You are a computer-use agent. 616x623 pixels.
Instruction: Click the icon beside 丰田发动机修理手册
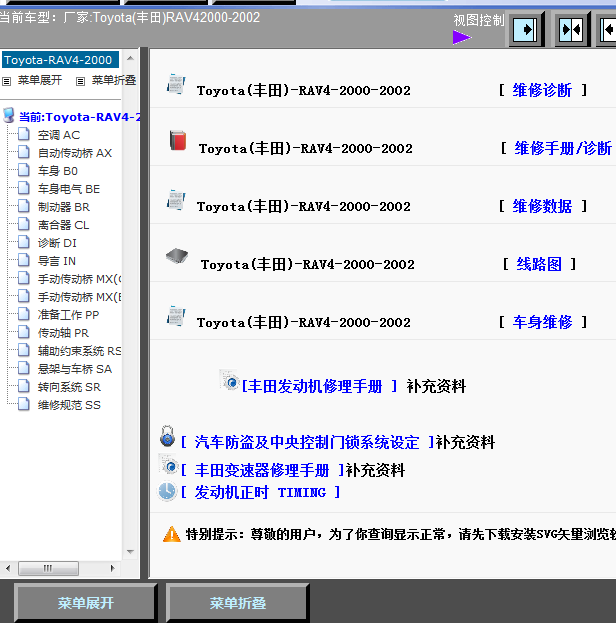pyautogui.click(x=229, y=380)
